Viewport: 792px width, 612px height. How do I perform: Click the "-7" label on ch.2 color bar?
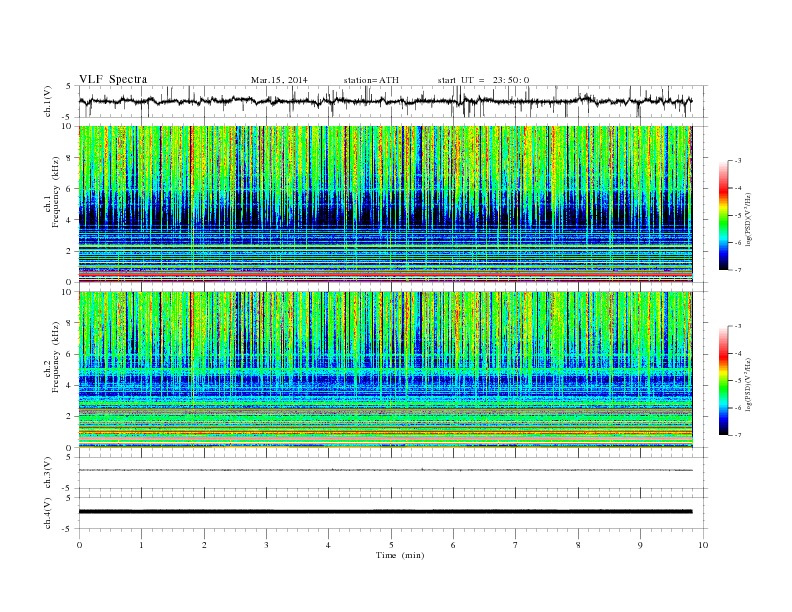click(738, 435)
